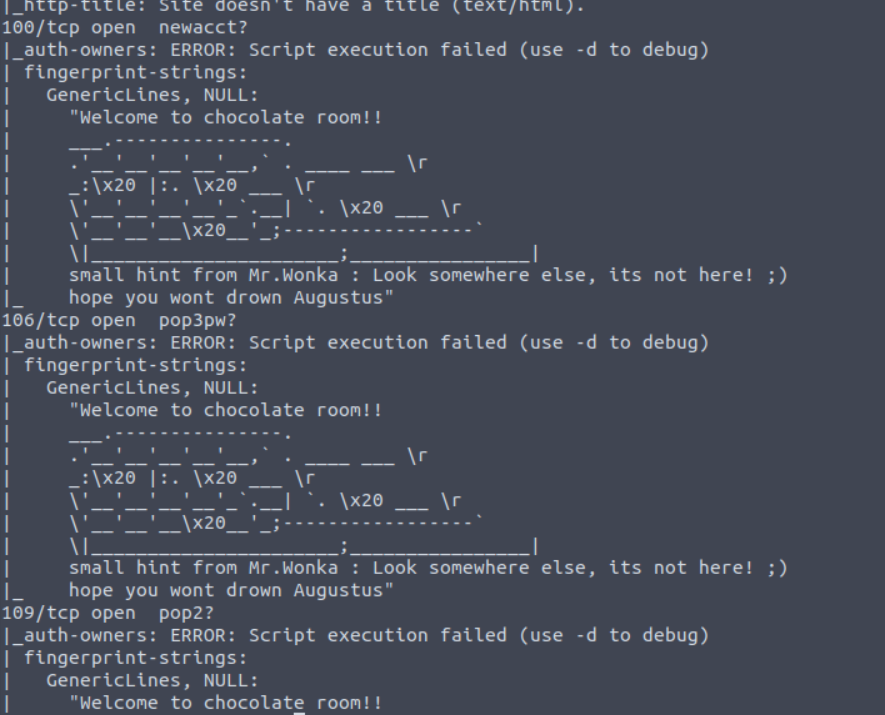Click Mr.Wonka hint line in port 100 block
Image resolution: width=885 pixels, height=715 pixels.
pos(428,275)
